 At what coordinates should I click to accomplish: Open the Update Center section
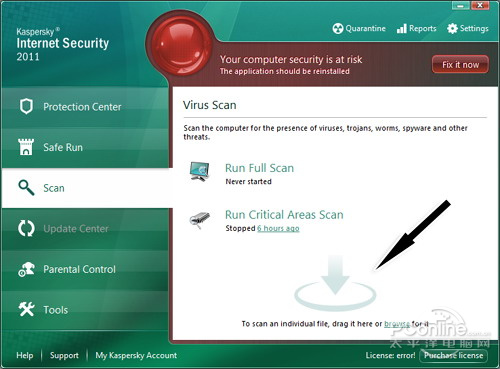click(x=85, y=229)
